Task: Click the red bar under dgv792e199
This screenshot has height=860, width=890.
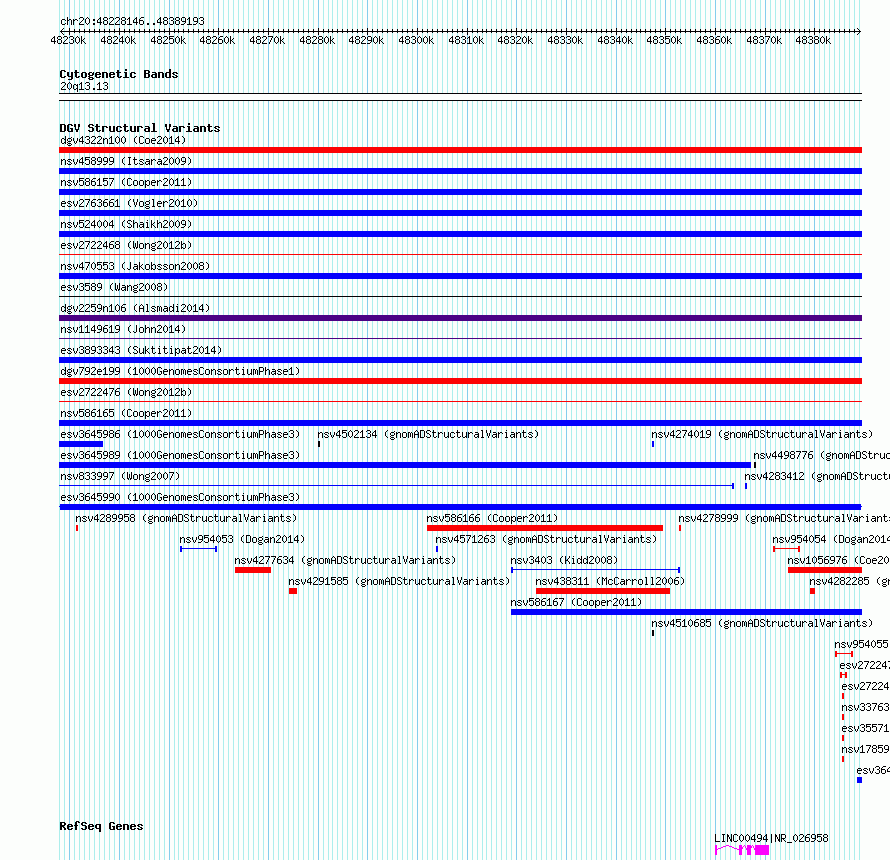Action: (460, 381)
